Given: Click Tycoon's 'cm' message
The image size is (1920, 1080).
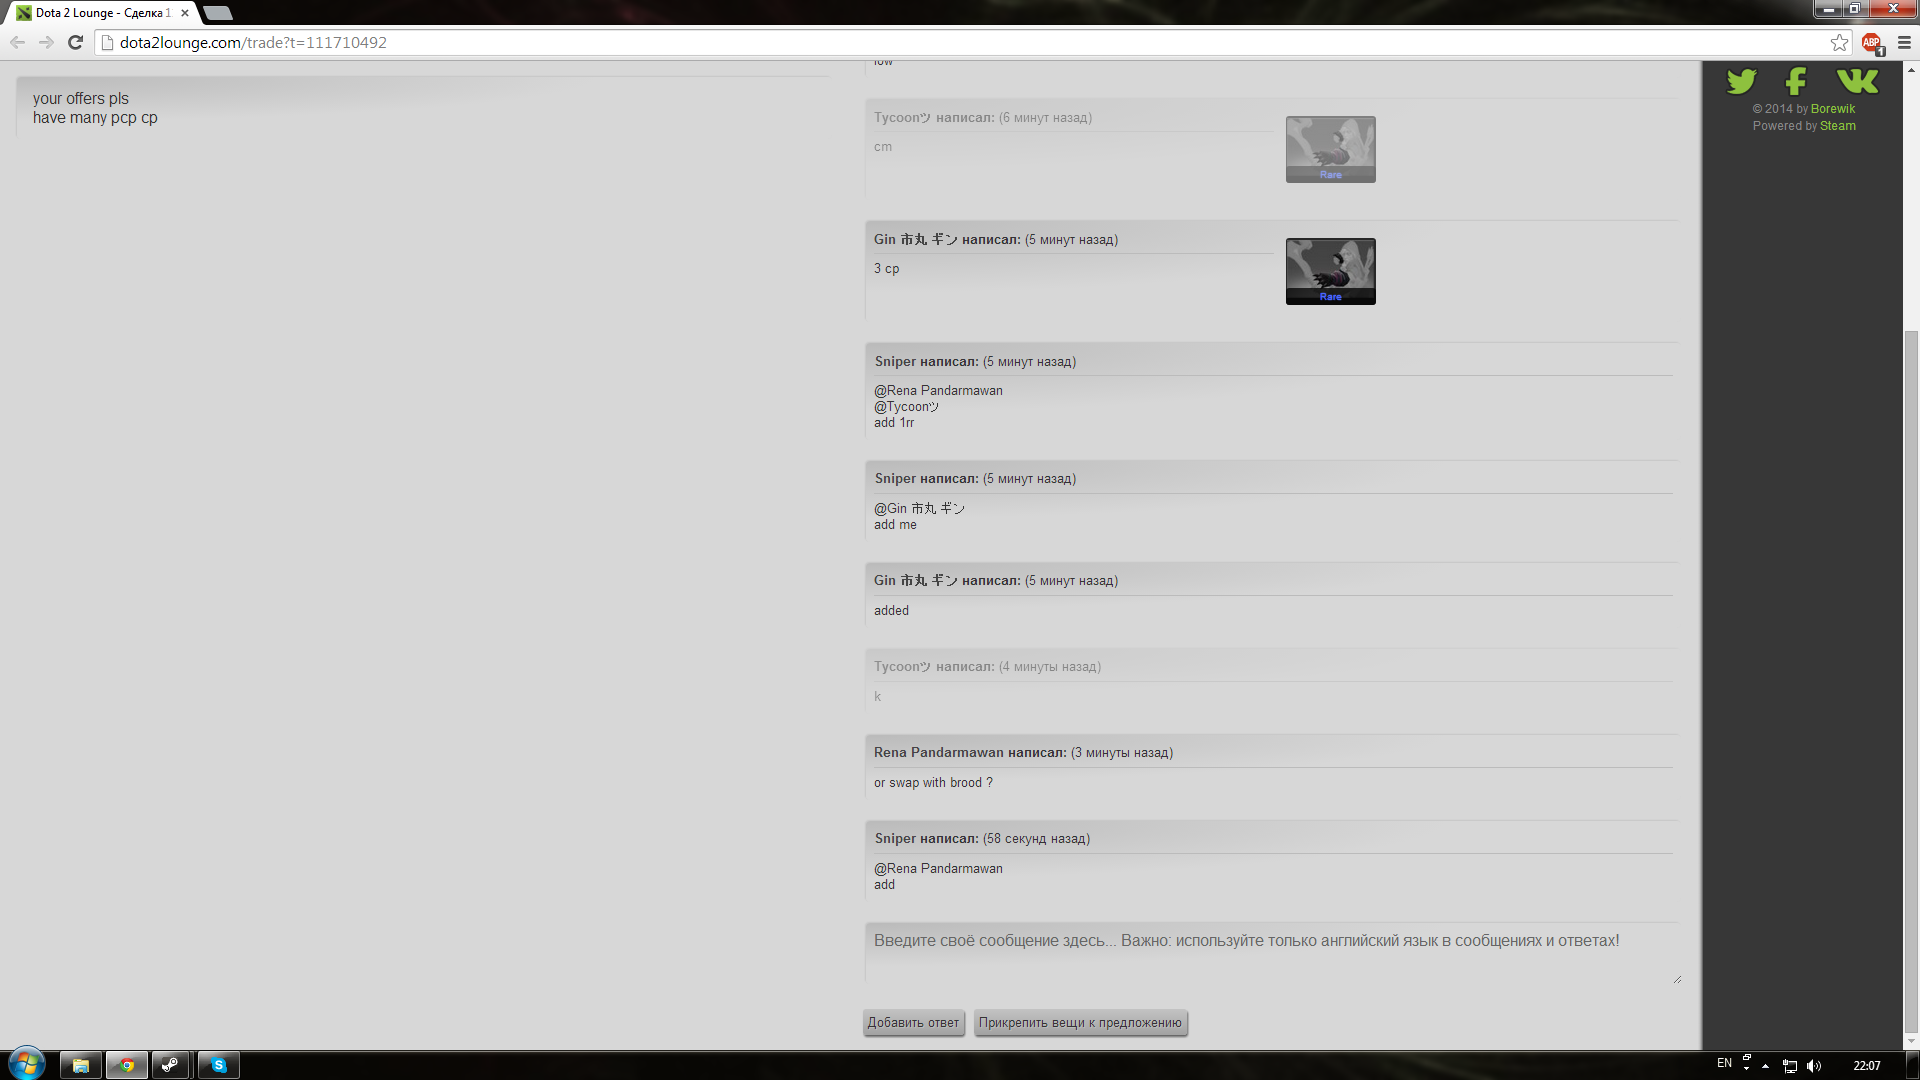Looking at the screenshot, I should (883, 146).
